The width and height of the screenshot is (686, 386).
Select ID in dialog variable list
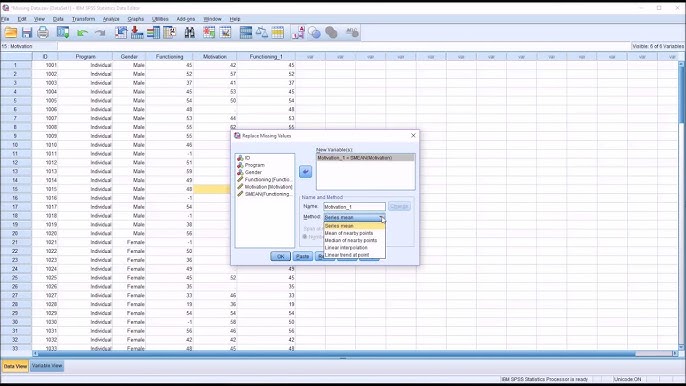pyautogui.click(x=247, y=158)
